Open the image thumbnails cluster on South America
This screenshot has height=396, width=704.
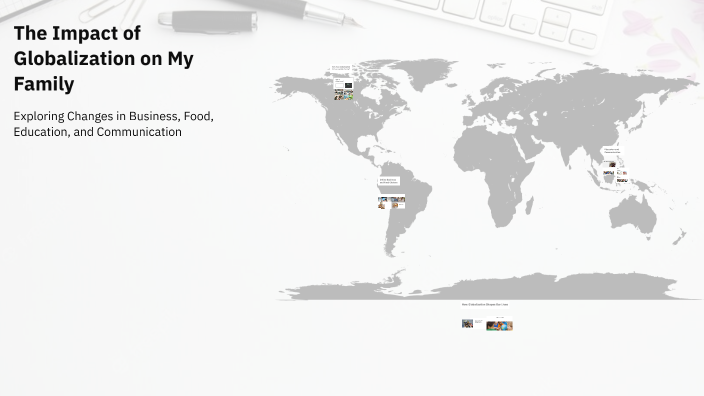(392, 202)
